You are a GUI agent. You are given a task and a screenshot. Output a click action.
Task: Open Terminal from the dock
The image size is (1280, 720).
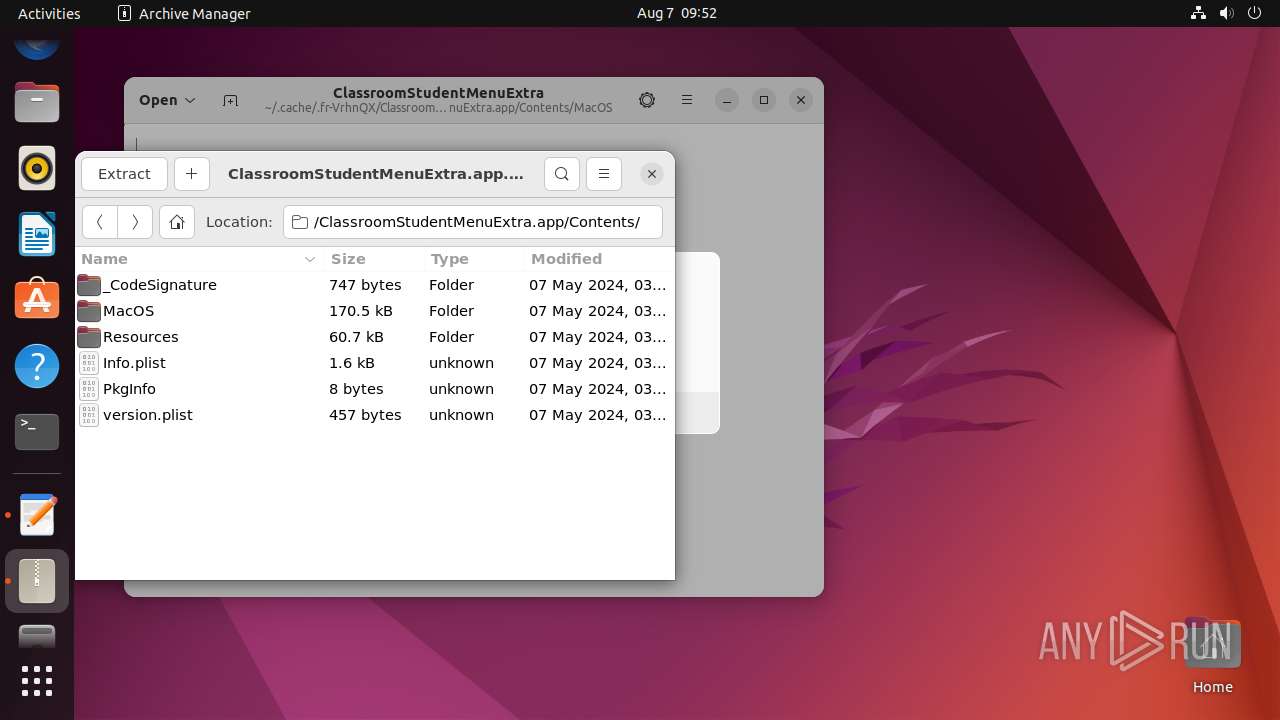click(37, 431)
